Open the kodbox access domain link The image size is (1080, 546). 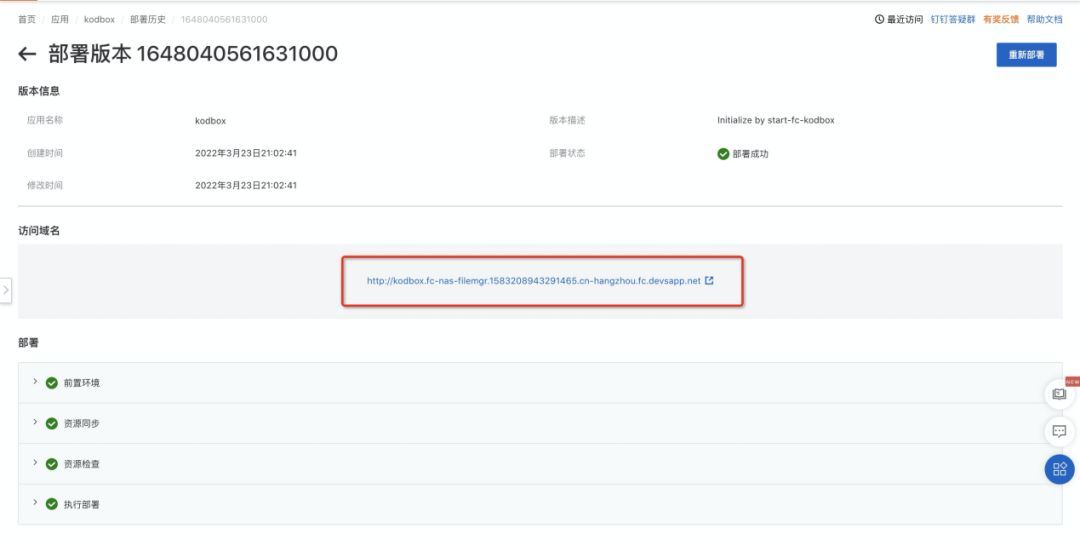coord(534,281)
